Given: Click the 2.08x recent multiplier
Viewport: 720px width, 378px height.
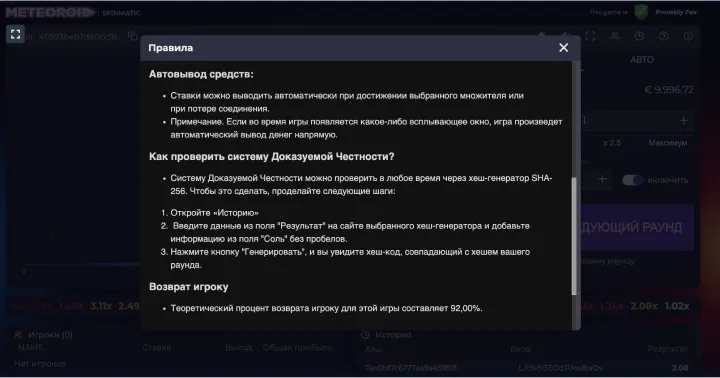Looking at the screenshot, I should coord(644,306).
